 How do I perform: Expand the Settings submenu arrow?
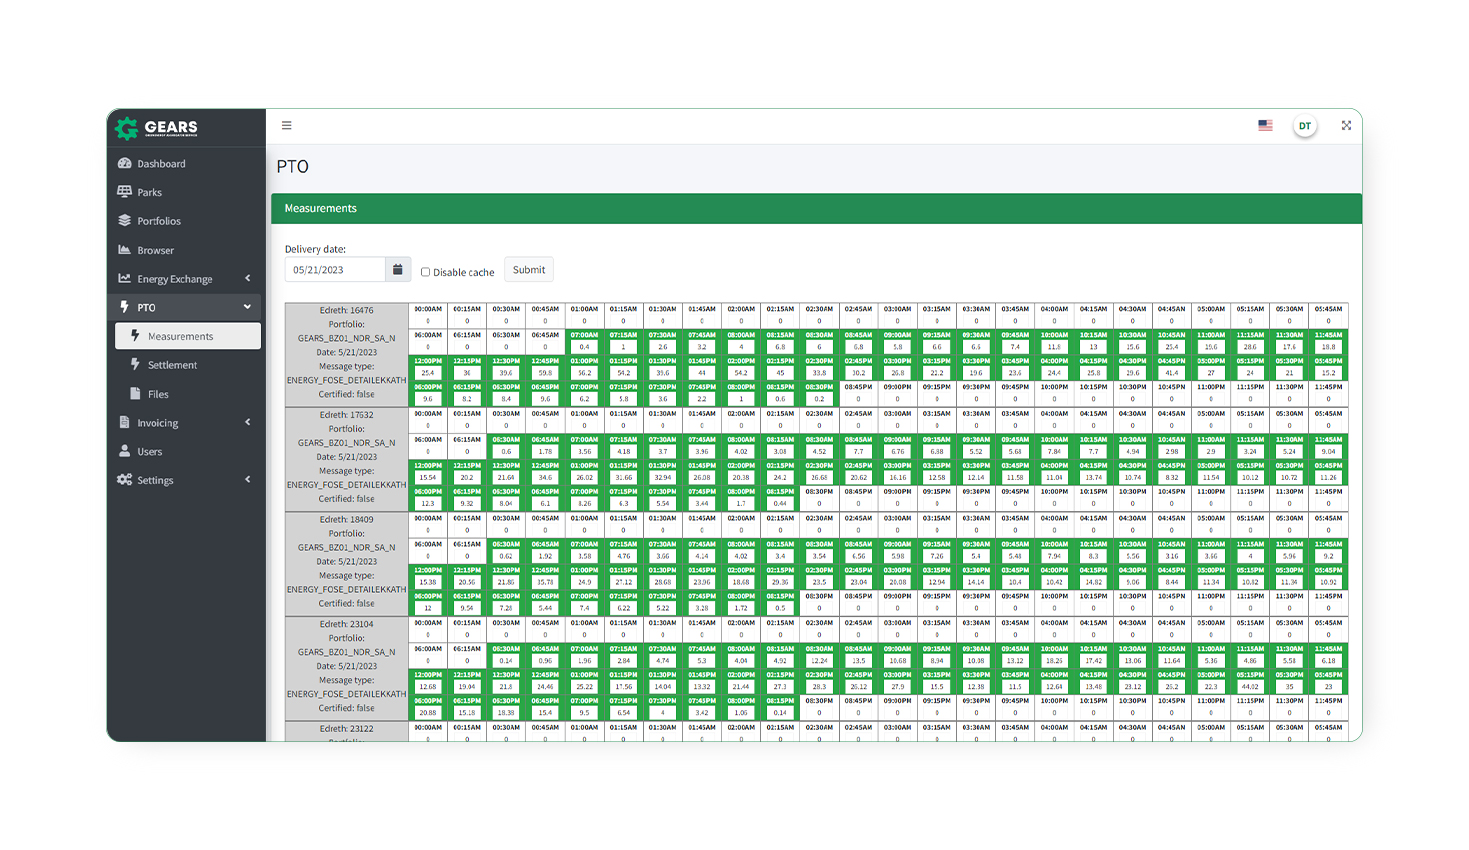248,480
